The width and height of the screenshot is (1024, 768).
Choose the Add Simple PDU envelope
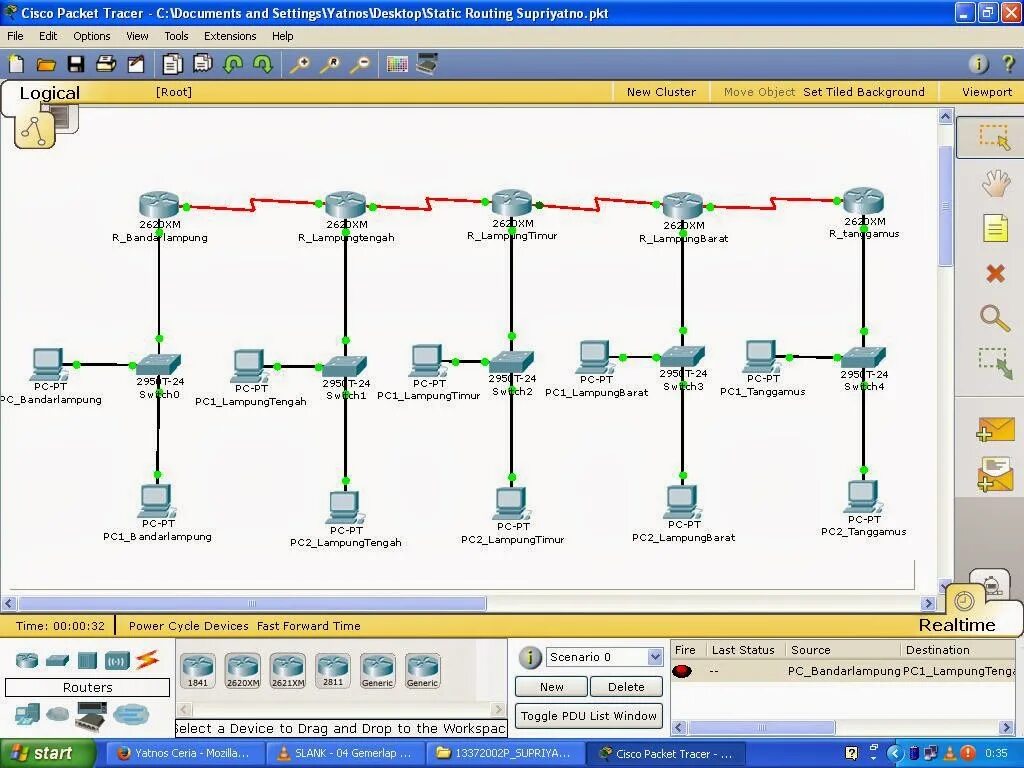(x=995, y=430)
